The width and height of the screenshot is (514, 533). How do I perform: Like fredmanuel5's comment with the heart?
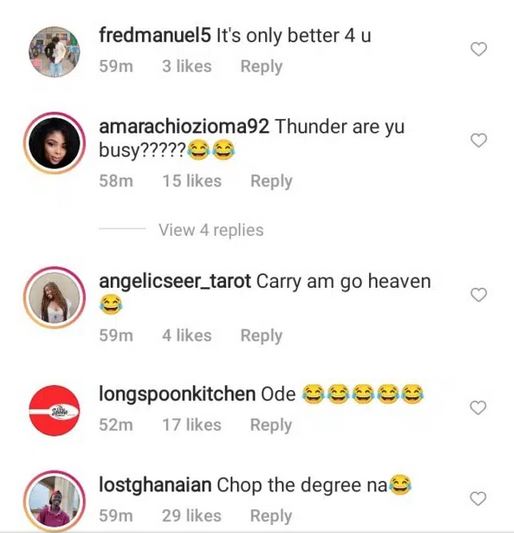479,49
